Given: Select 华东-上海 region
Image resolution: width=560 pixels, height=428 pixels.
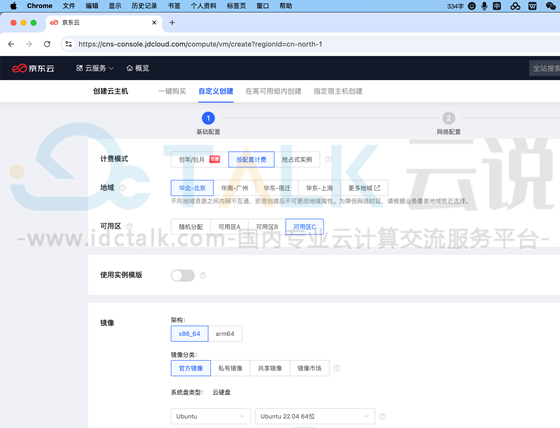Looking at the screenshot, I should coord(320,188).
